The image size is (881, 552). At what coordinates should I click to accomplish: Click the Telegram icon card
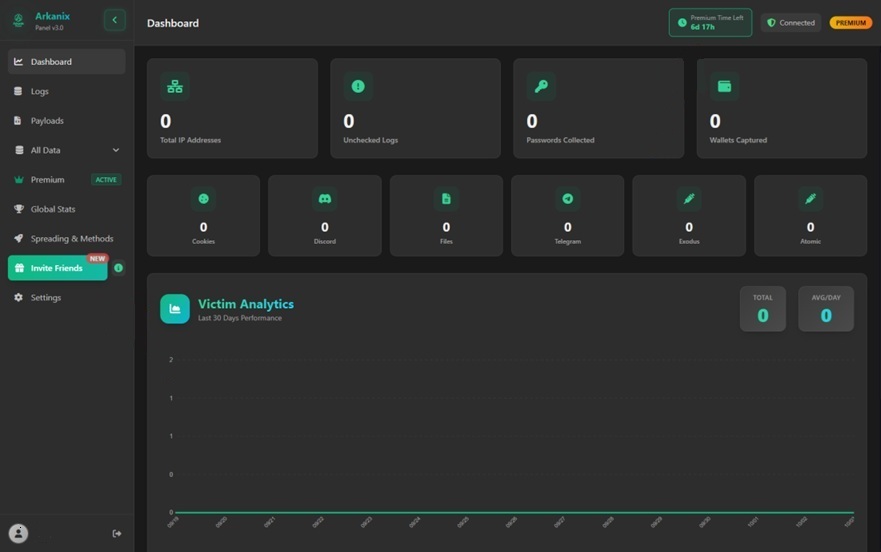(567, 216)
